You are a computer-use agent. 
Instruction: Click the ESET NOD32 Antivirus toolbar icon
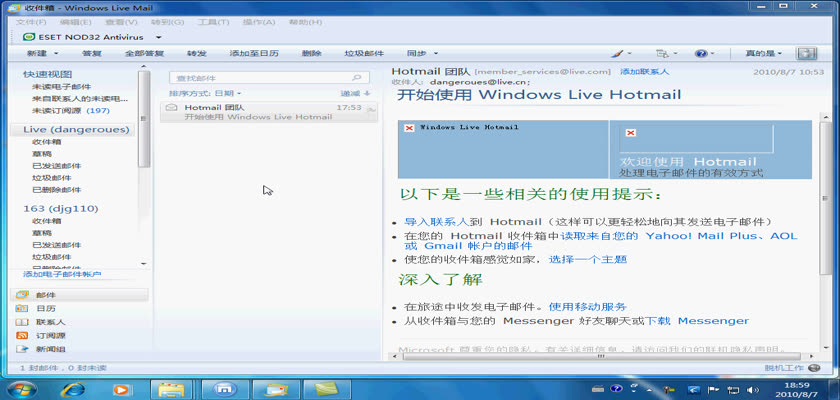pyautogui.click(x=29, y=36)
